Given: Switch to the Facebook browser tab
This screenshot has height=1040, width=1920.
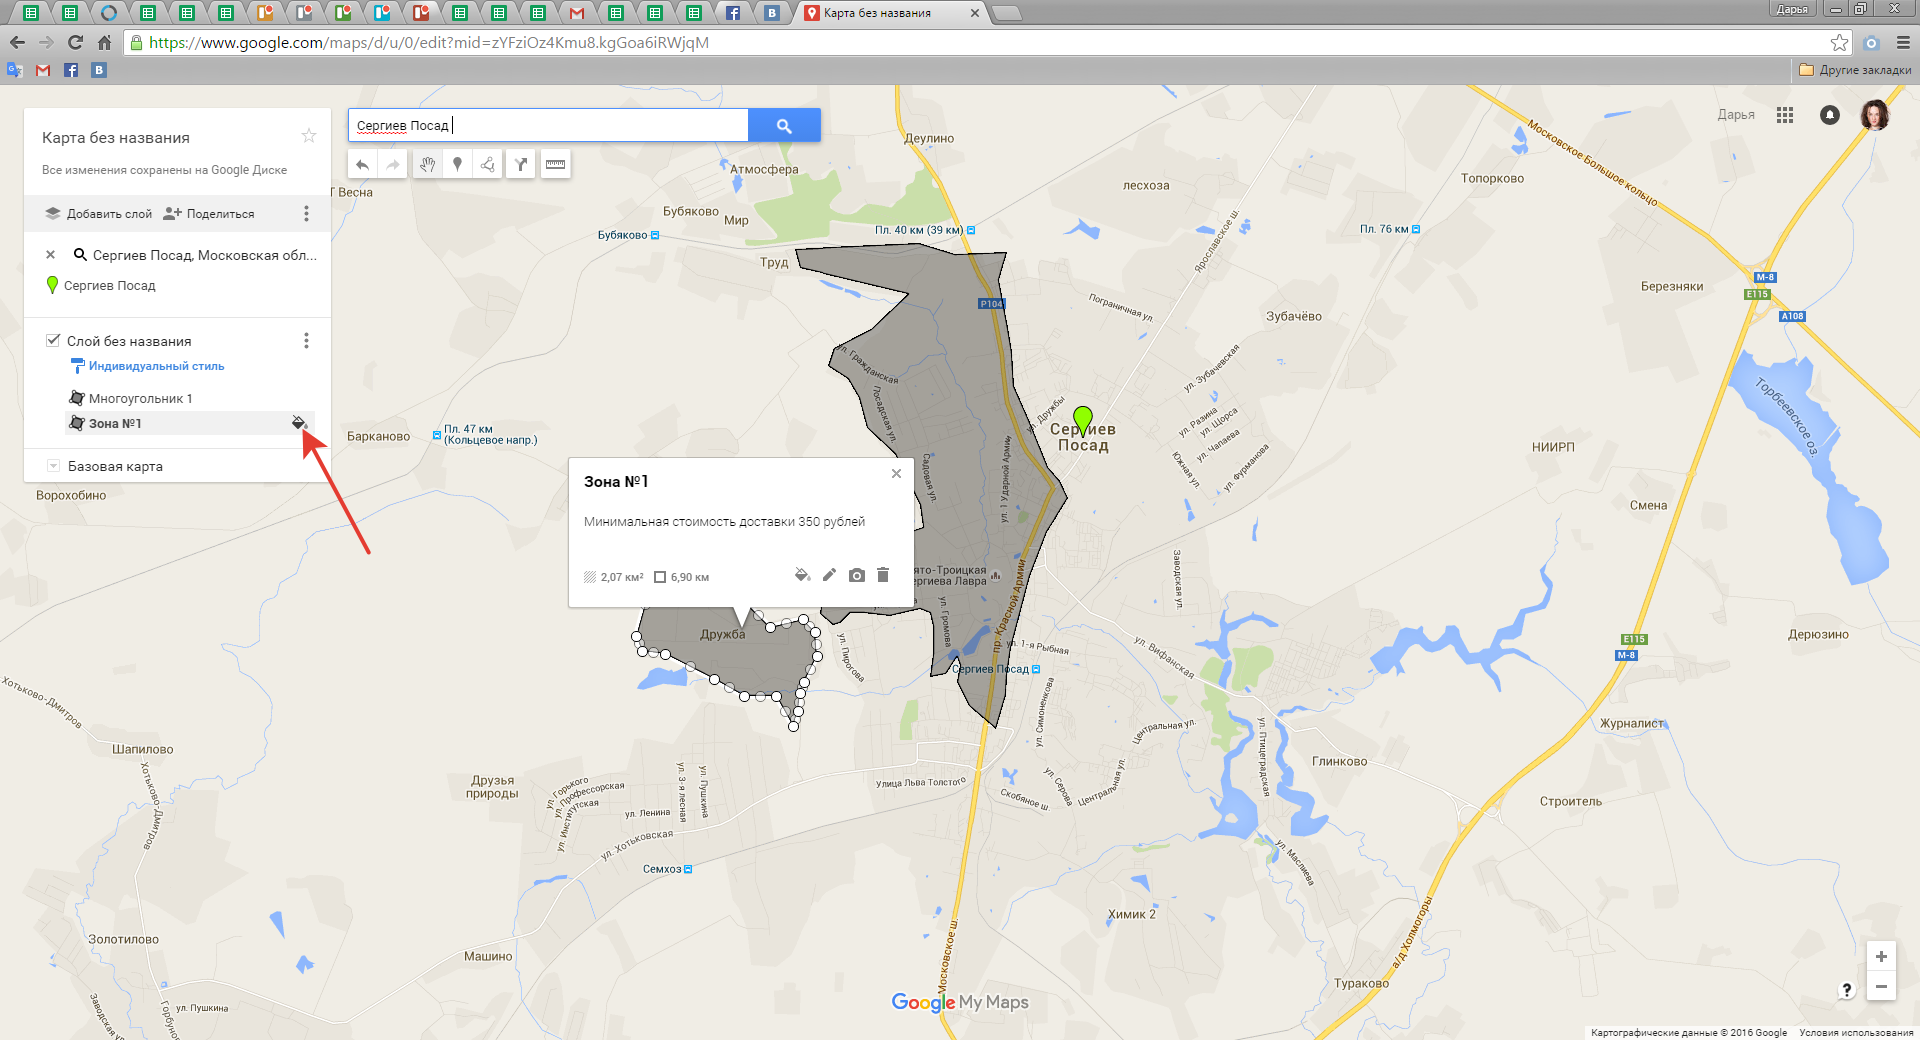Looking at the screenshot, I should pyautogui.click(x=733, y=13).
